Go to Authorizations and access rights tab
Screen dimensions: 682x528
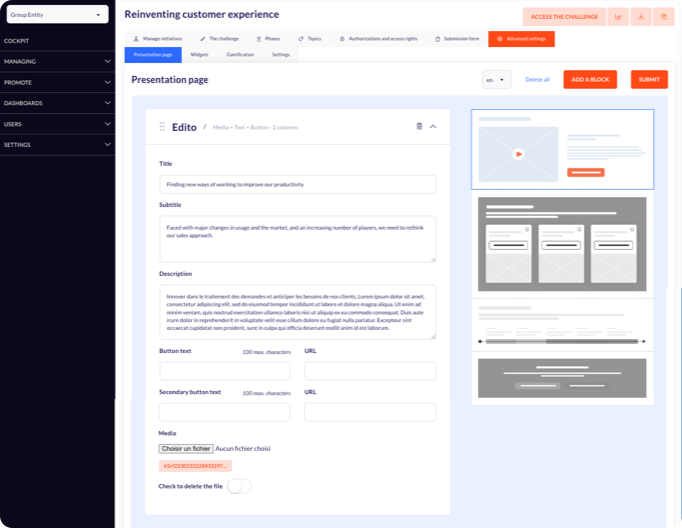pyautogui.click(x=378, y=39)
